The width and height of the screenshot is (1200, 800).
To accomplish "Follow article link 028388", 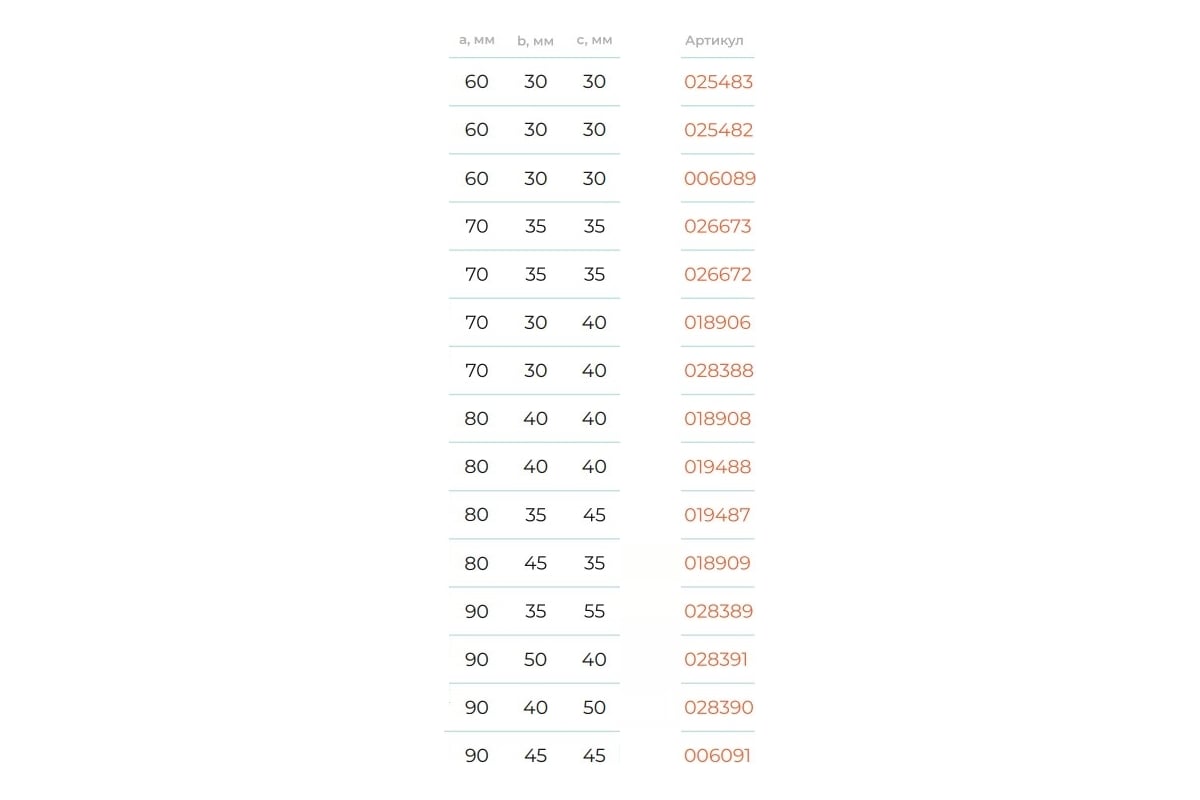I will coord(718,371).
